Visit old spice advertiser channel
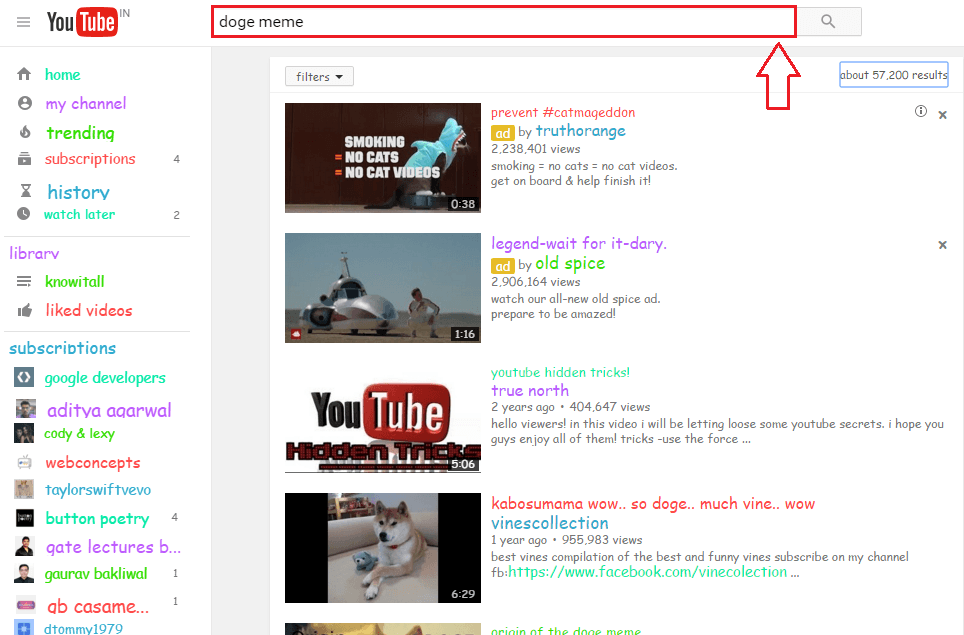This screenshot has height=635, width=964. 570,263
